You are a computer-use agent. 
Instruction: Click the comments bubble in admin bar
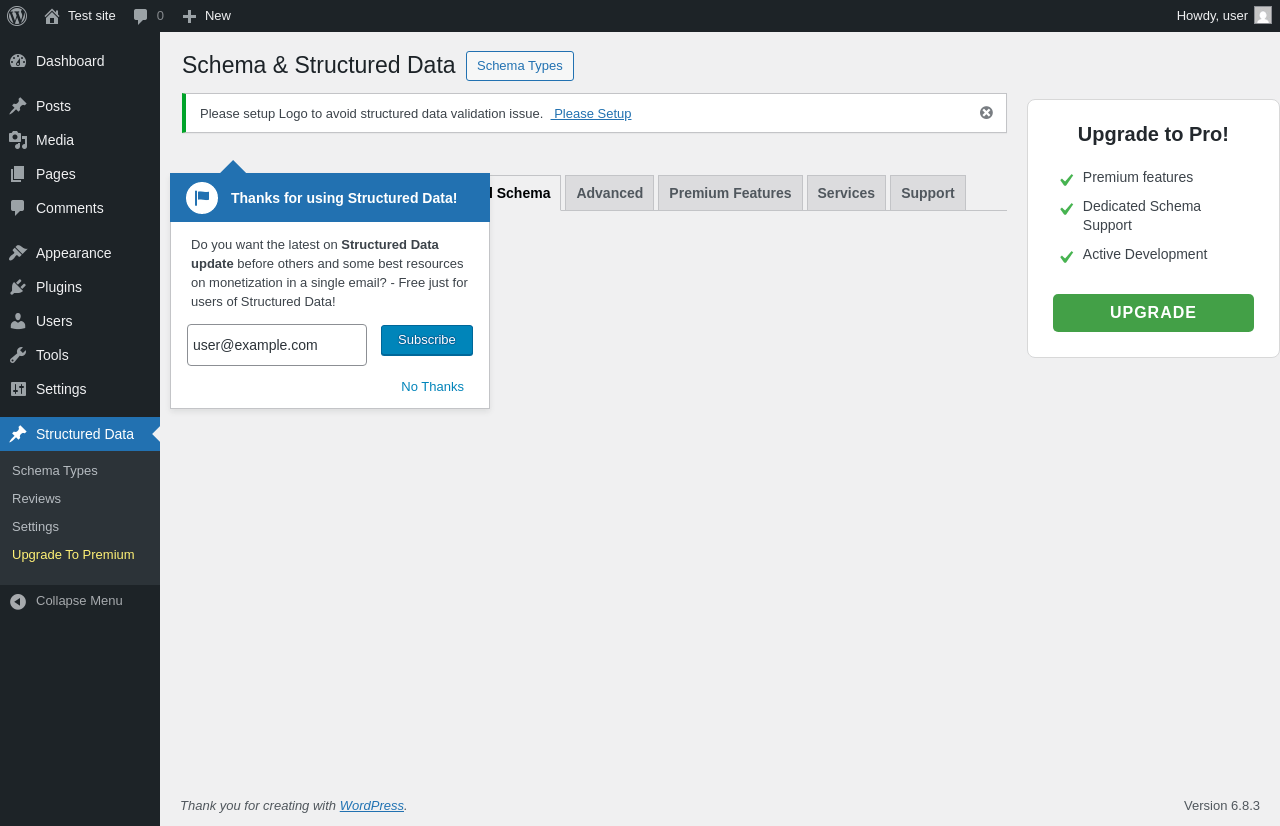tap(141, 16)
